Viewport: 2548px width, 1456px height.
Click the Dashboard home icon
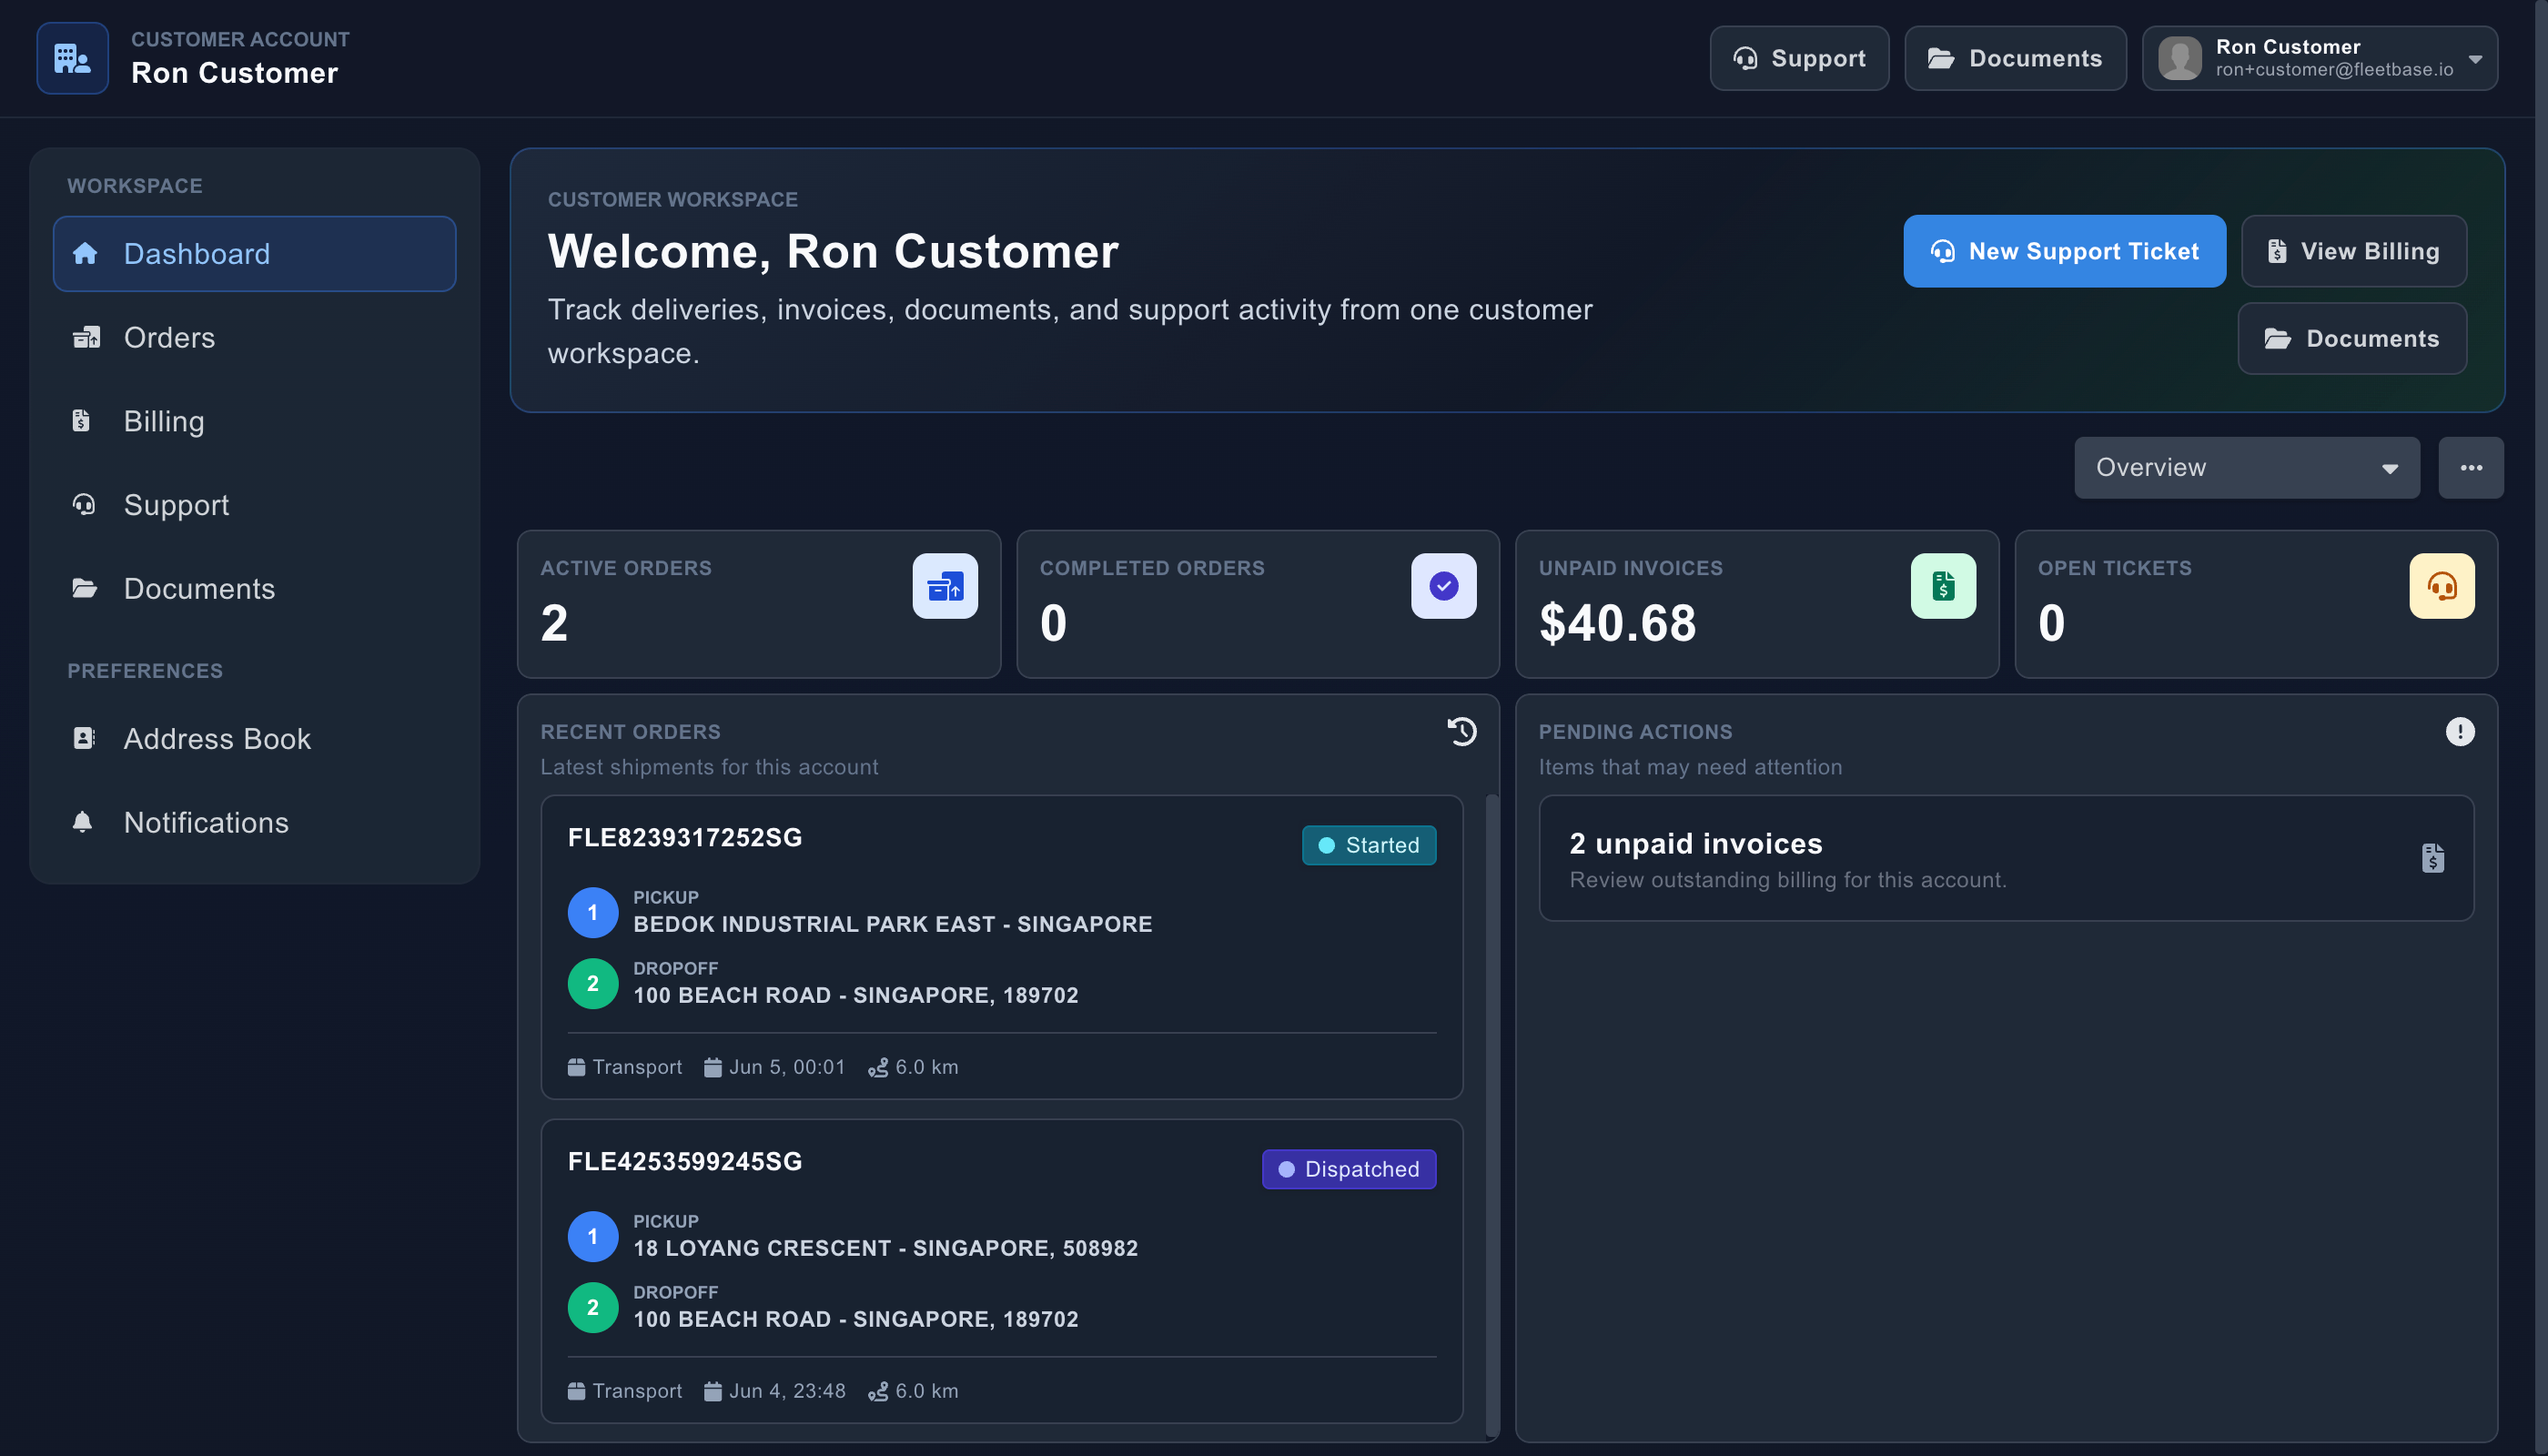[85, 254]
